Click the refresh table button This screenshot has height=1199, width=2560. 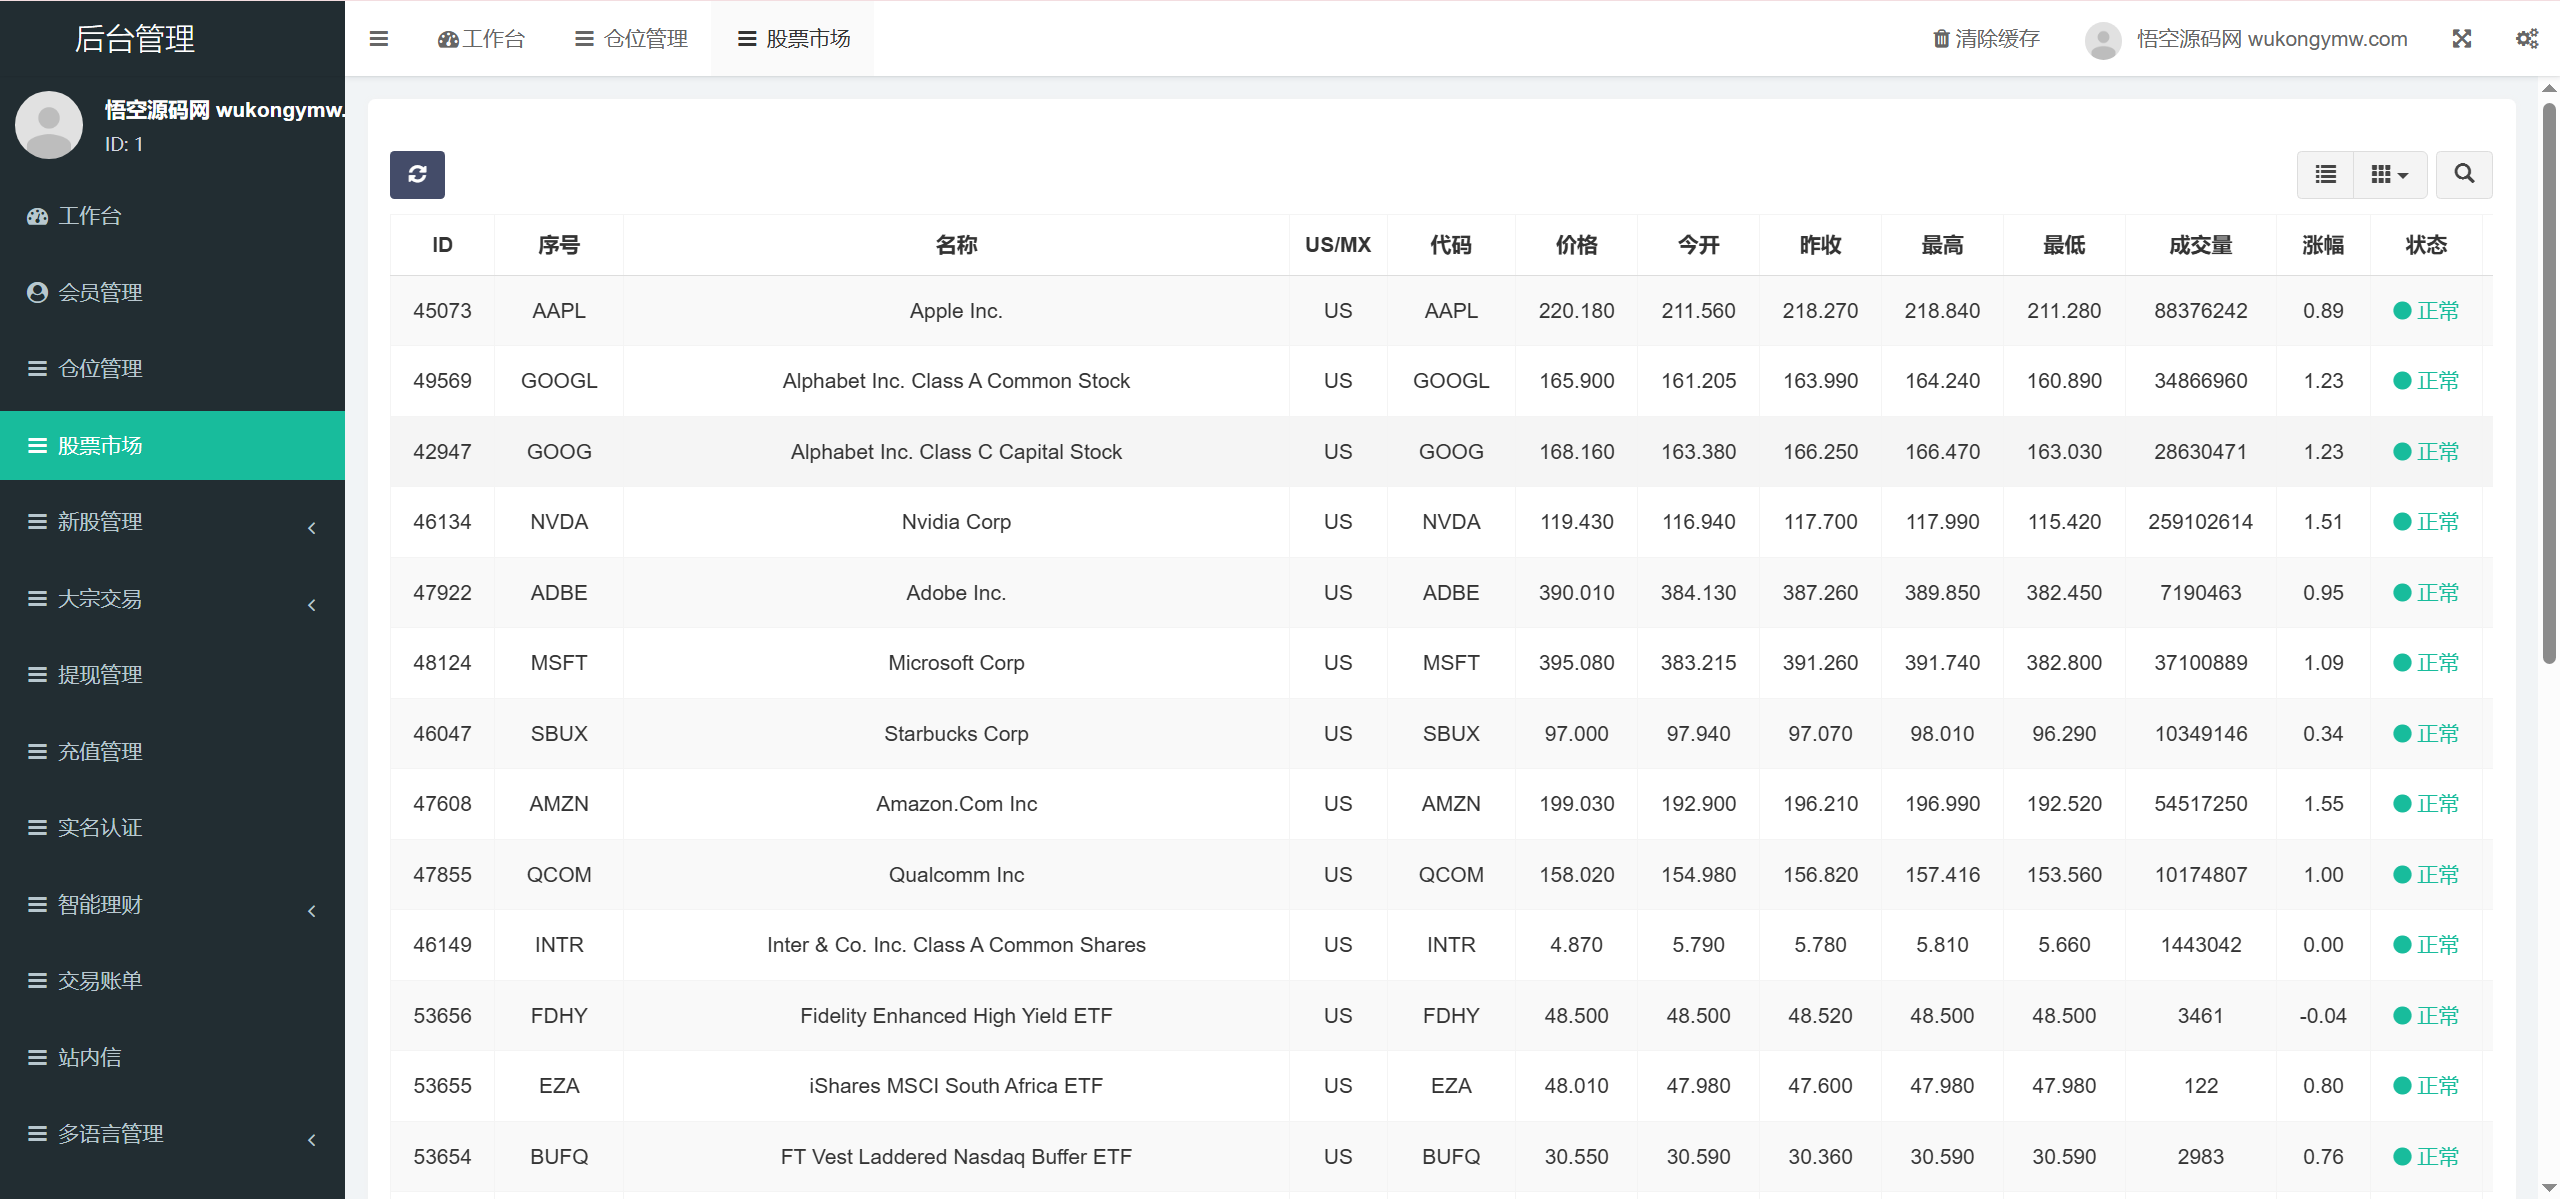(x=417, y=174)
